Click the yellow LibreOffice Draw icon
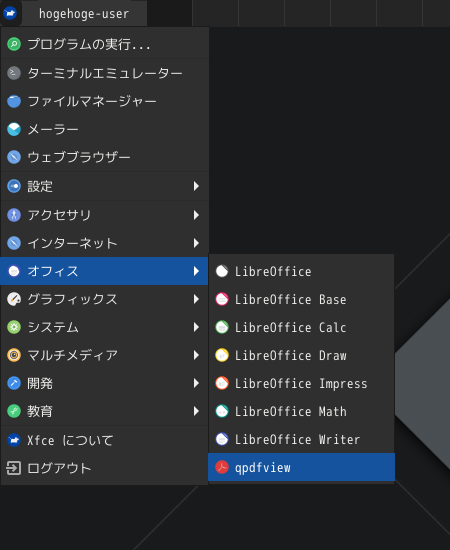This screenshot has height=550, width=450. (222, 355)
